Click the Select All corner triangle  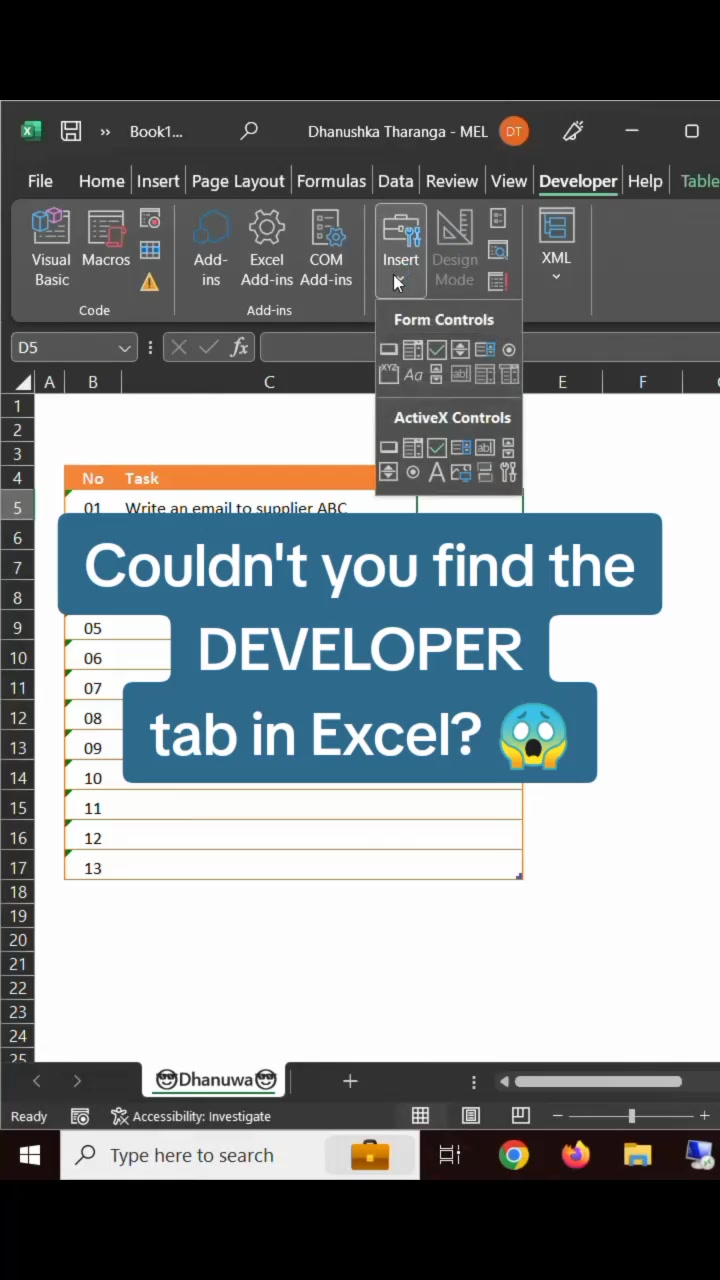click(x=22, y=382)
